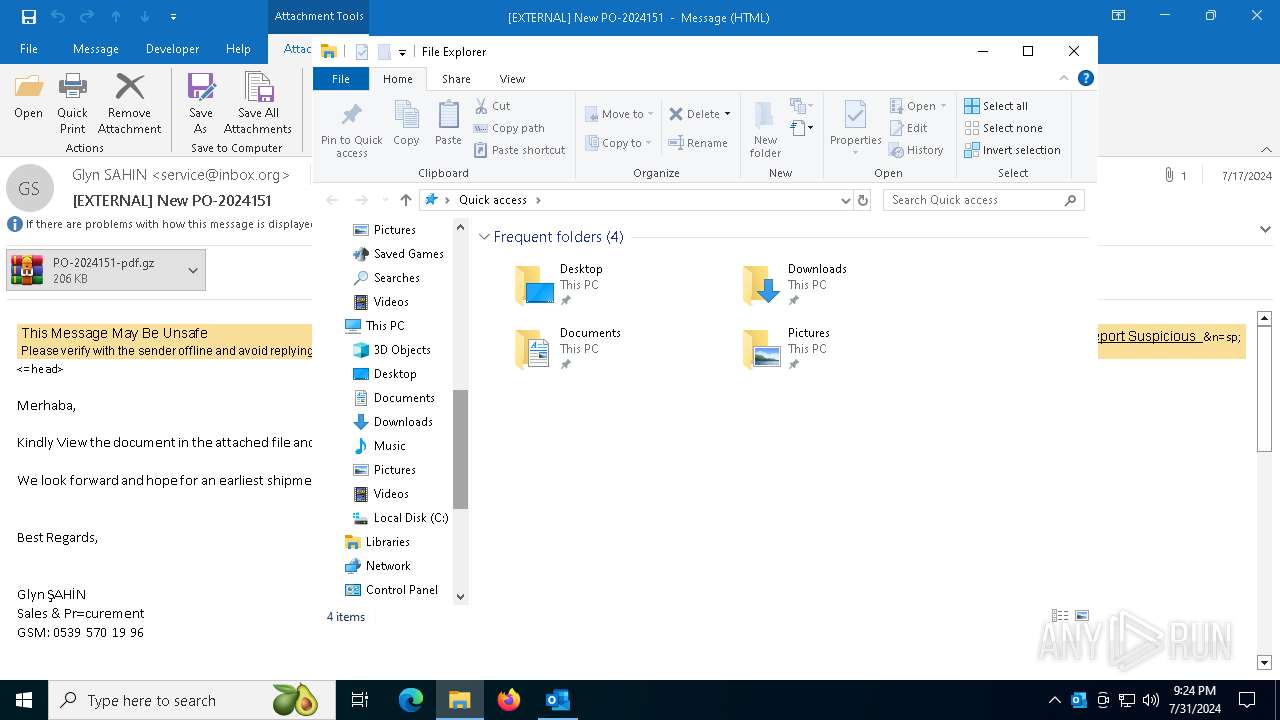
Task: Click the Properties checkmark icon
Action: [x=855, y=115]
